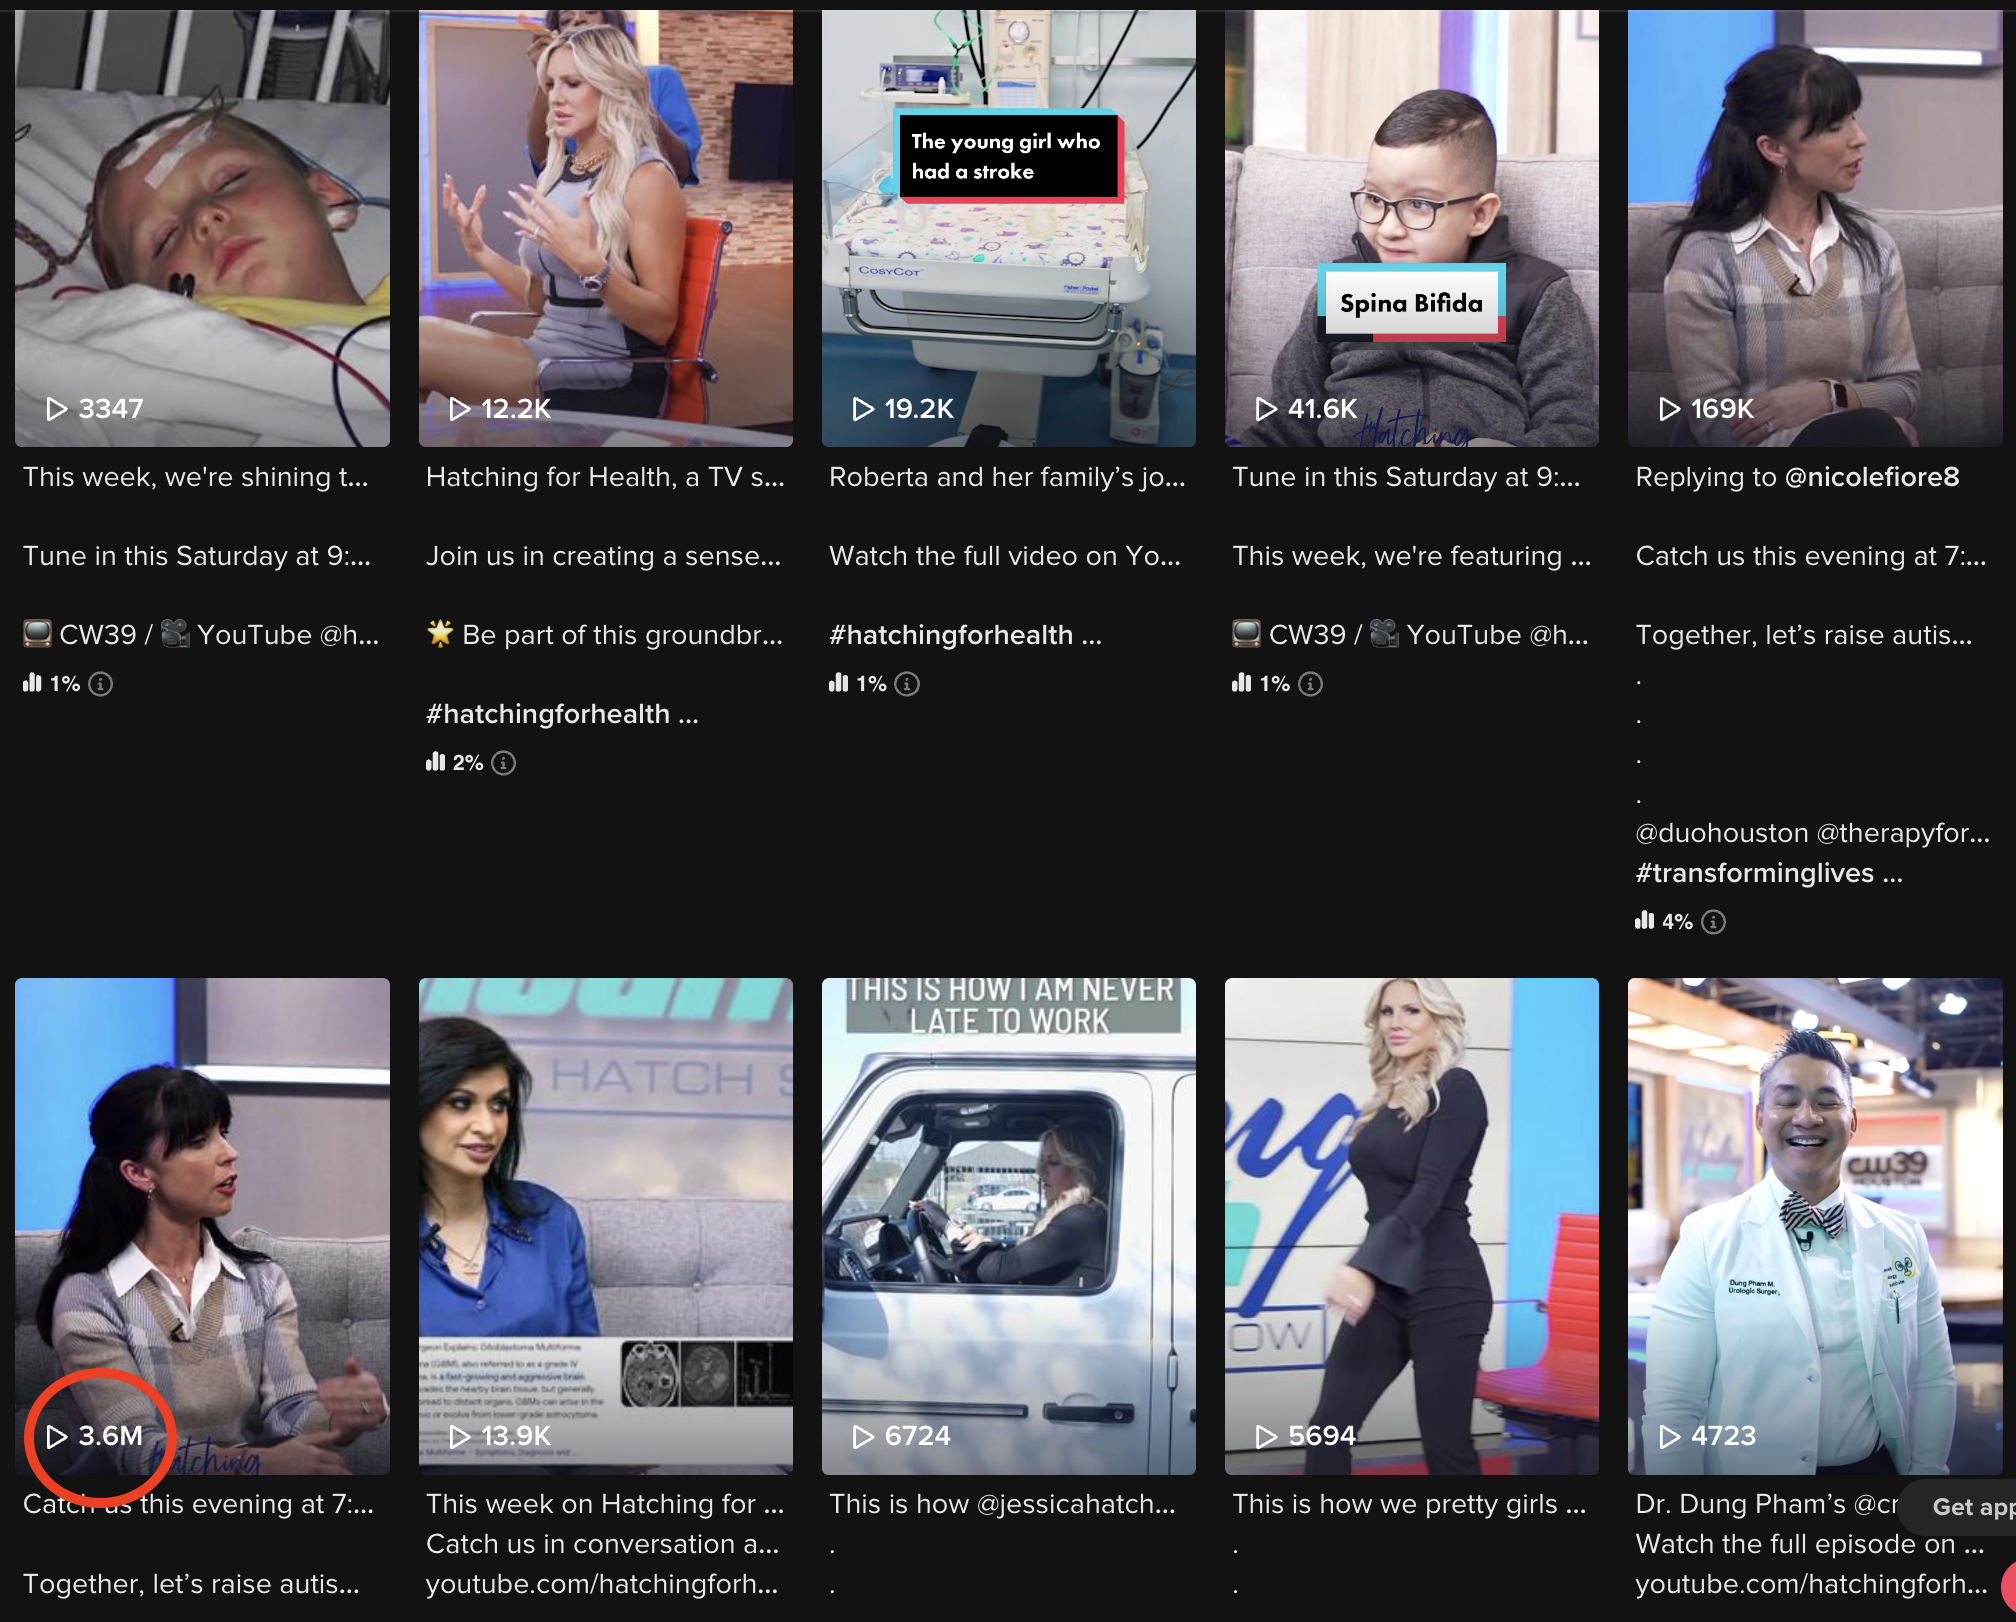Open Dr. Dung Pham video thumbnail
This screenshot has width=2016, height=1622.
[x=1814, y=1225]
